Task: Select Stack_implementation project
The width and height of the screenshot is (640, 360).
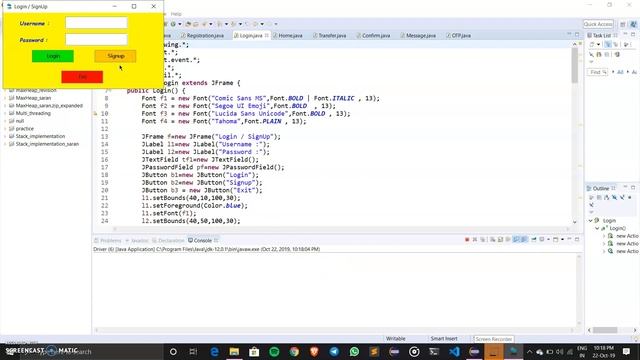Action: [x=40, y=136]
